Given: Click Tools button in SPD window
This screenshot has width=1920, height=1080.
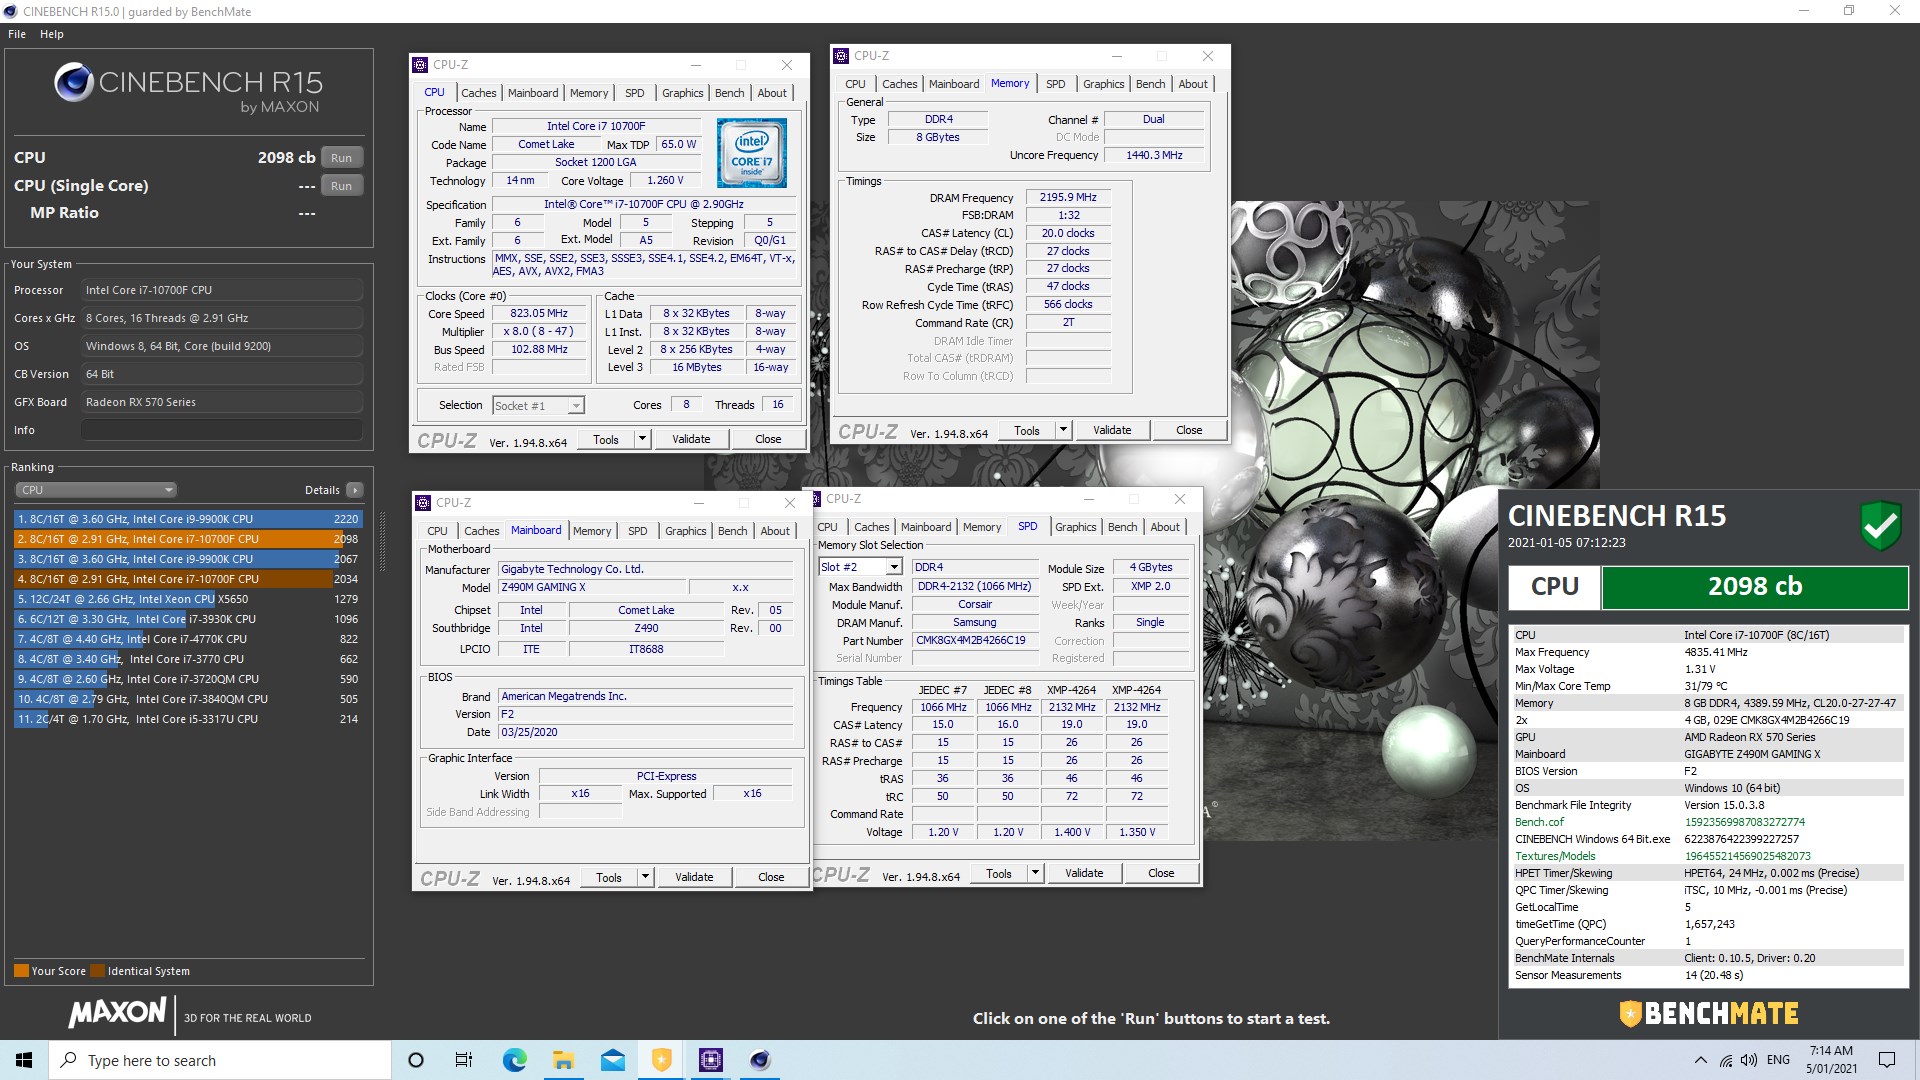Looking at the screenshot, I should (x=999, y=873).
